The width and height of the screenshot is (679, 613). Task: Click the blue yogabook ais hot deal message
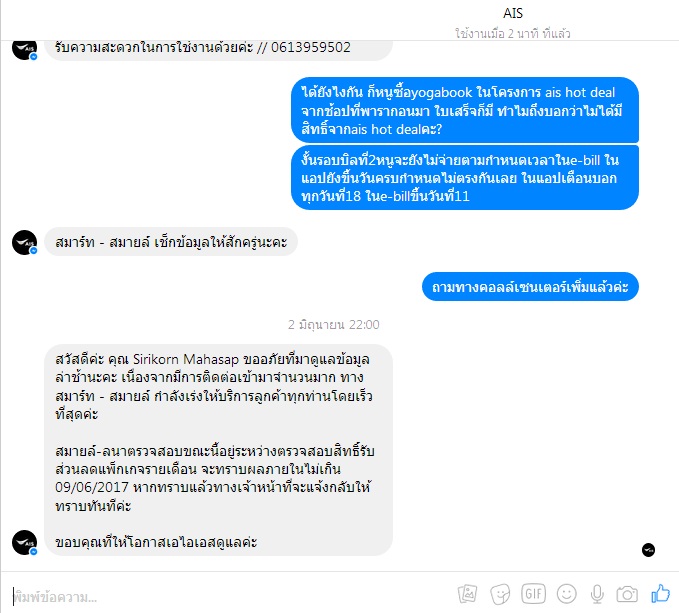pyautogui.click(x=465, y=110)
